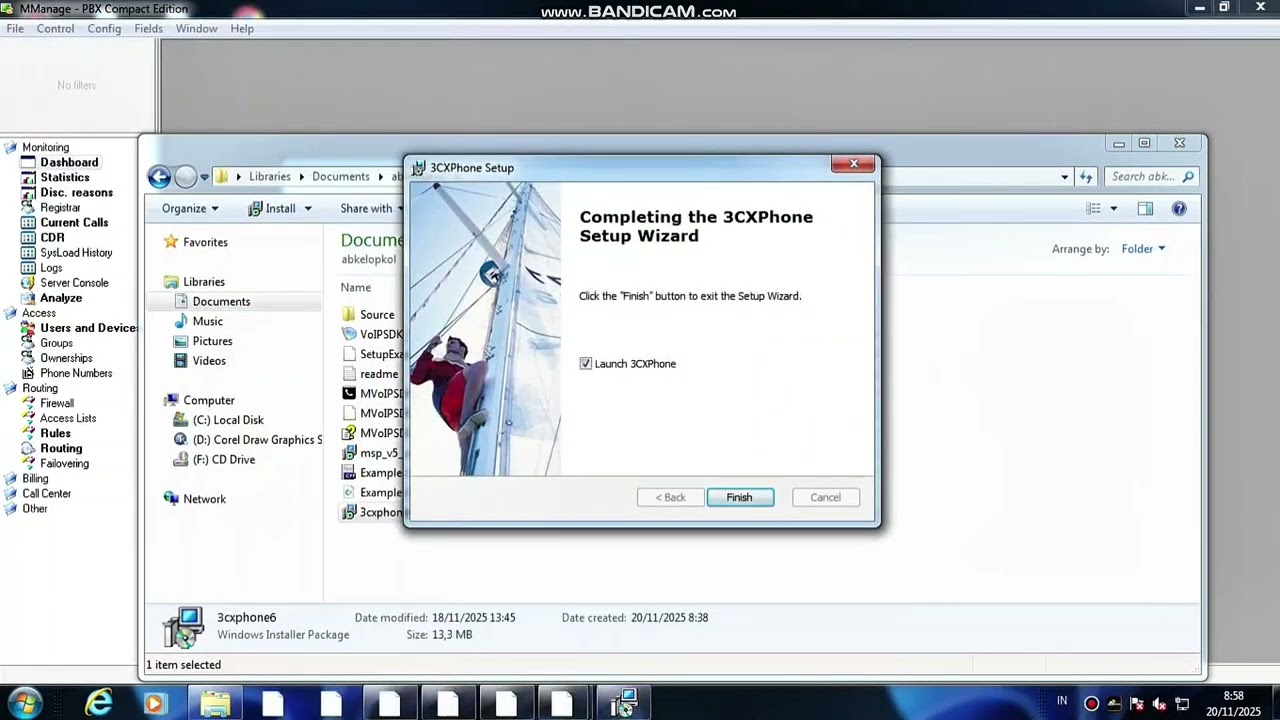Open Internet Explorer from taskbar
Screen dimensions: 1280x720
pos(98,704)
